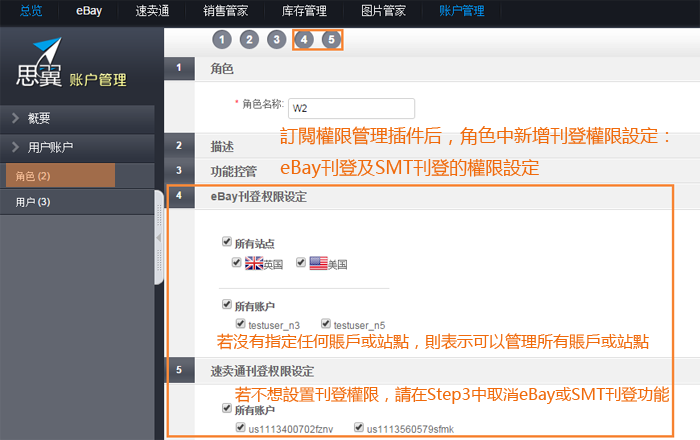Open the 总览 overview tab
Screen dimensions: 700x440
[31, 11]
